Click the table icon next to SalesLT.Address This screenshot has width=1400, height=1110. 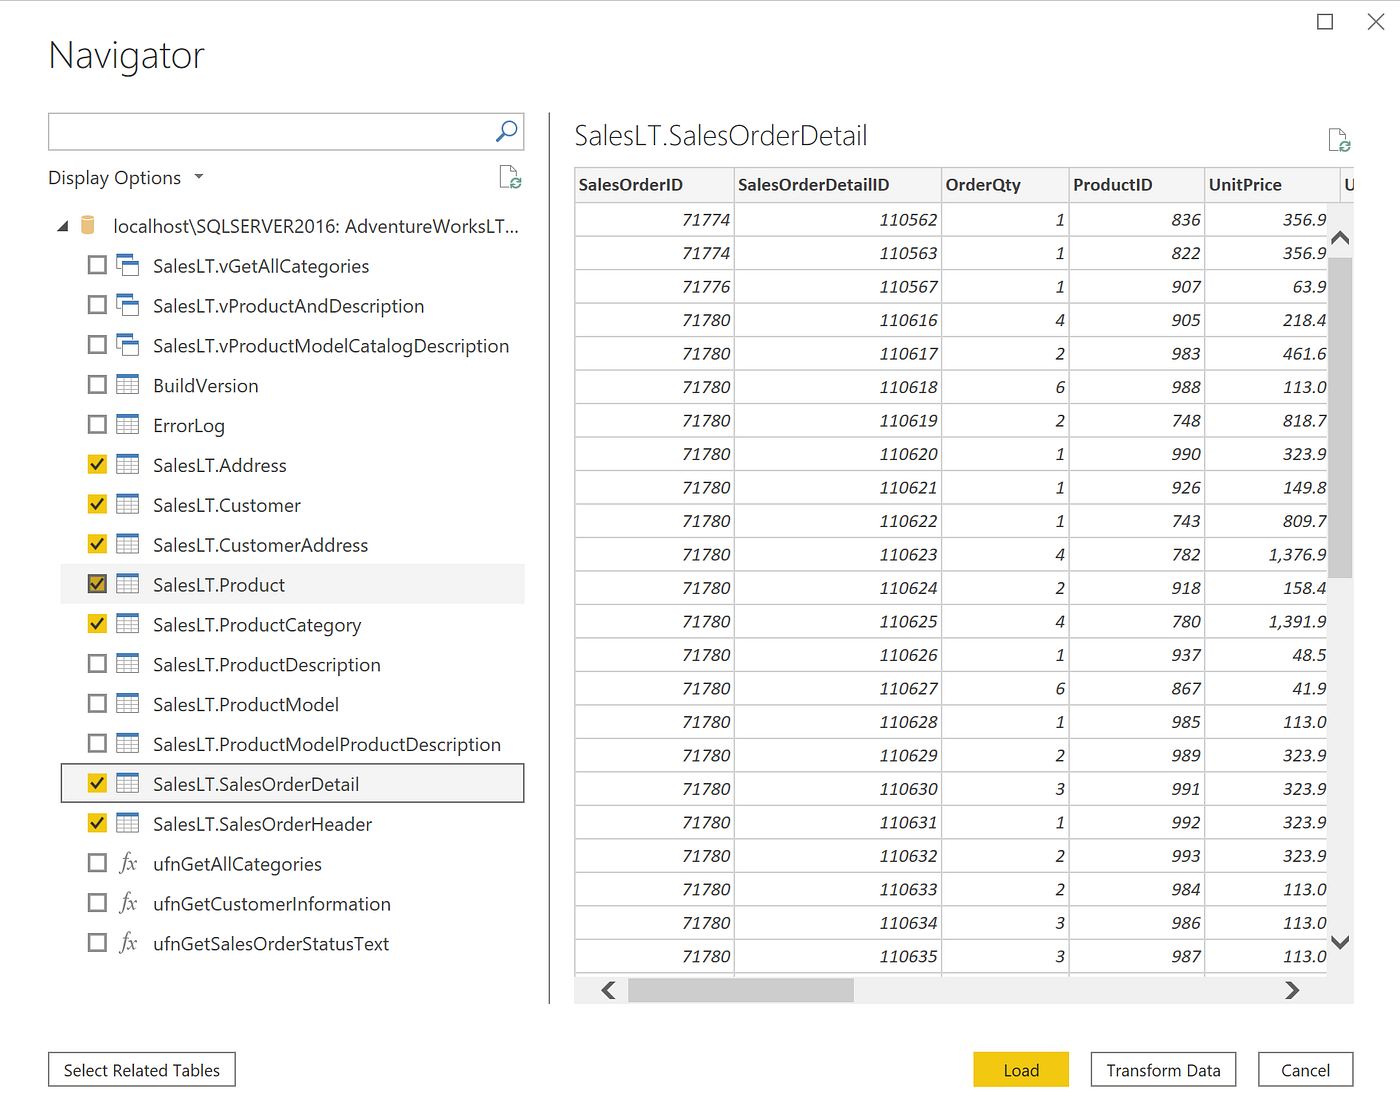click(x=128, y=464)
